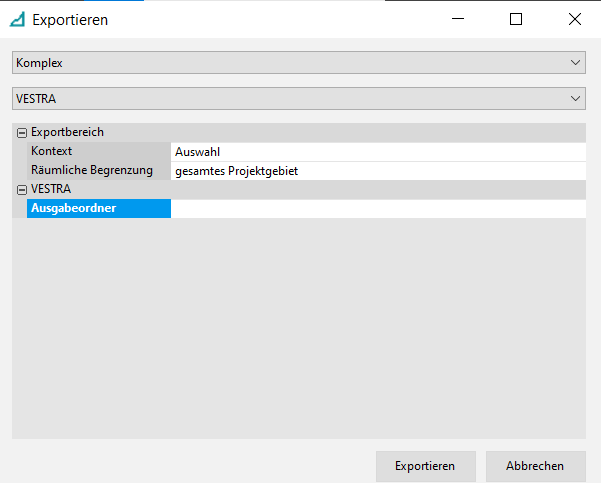
Task: Open the Komplex dropdown
Action: (298, 62)
